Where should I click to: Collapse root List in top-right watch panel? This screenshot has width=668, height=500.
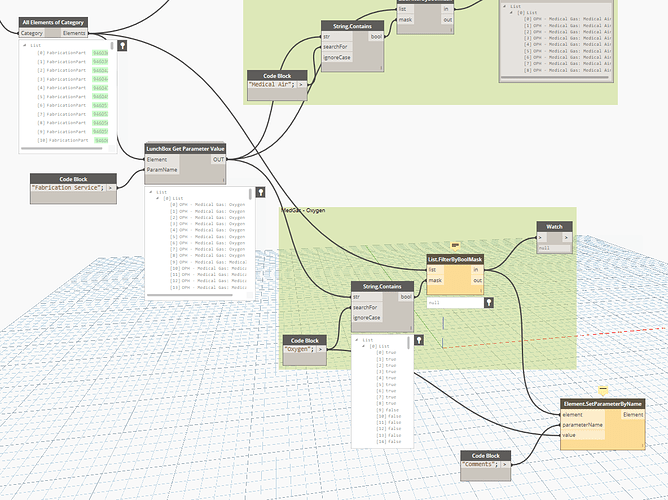(x=504, y=6)
